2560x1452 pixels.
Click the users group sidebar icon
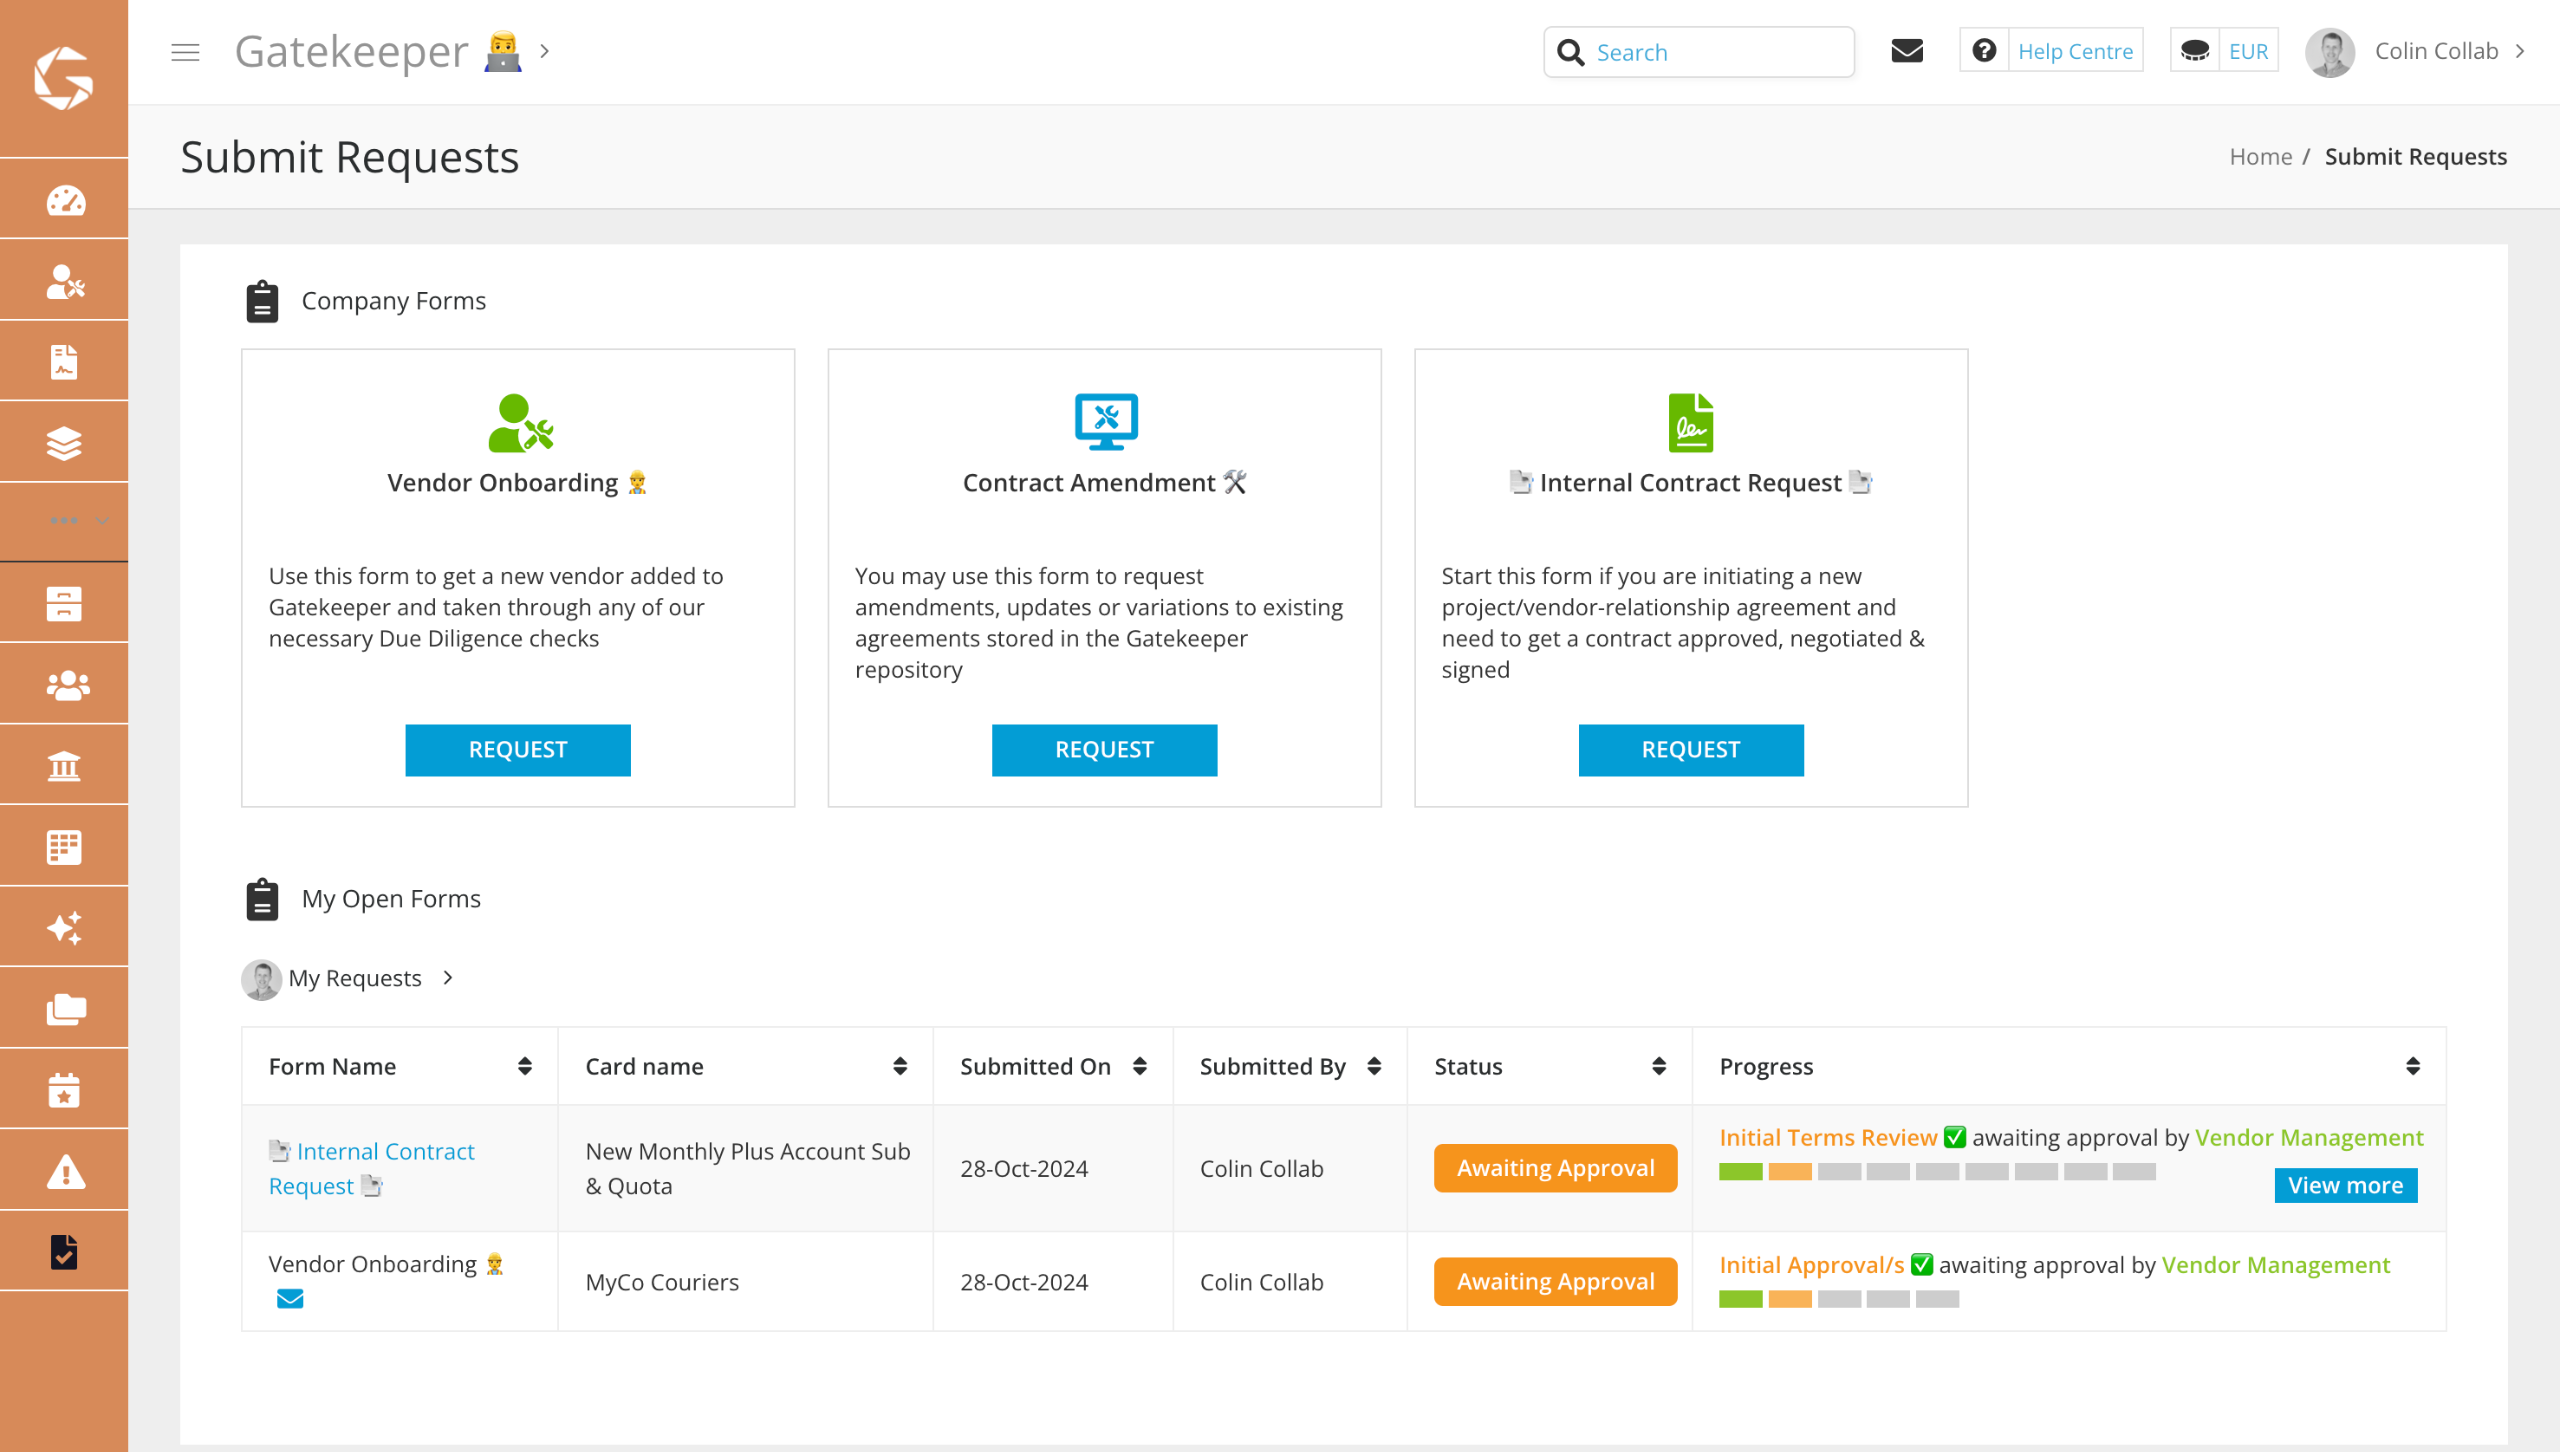point(65,686)
